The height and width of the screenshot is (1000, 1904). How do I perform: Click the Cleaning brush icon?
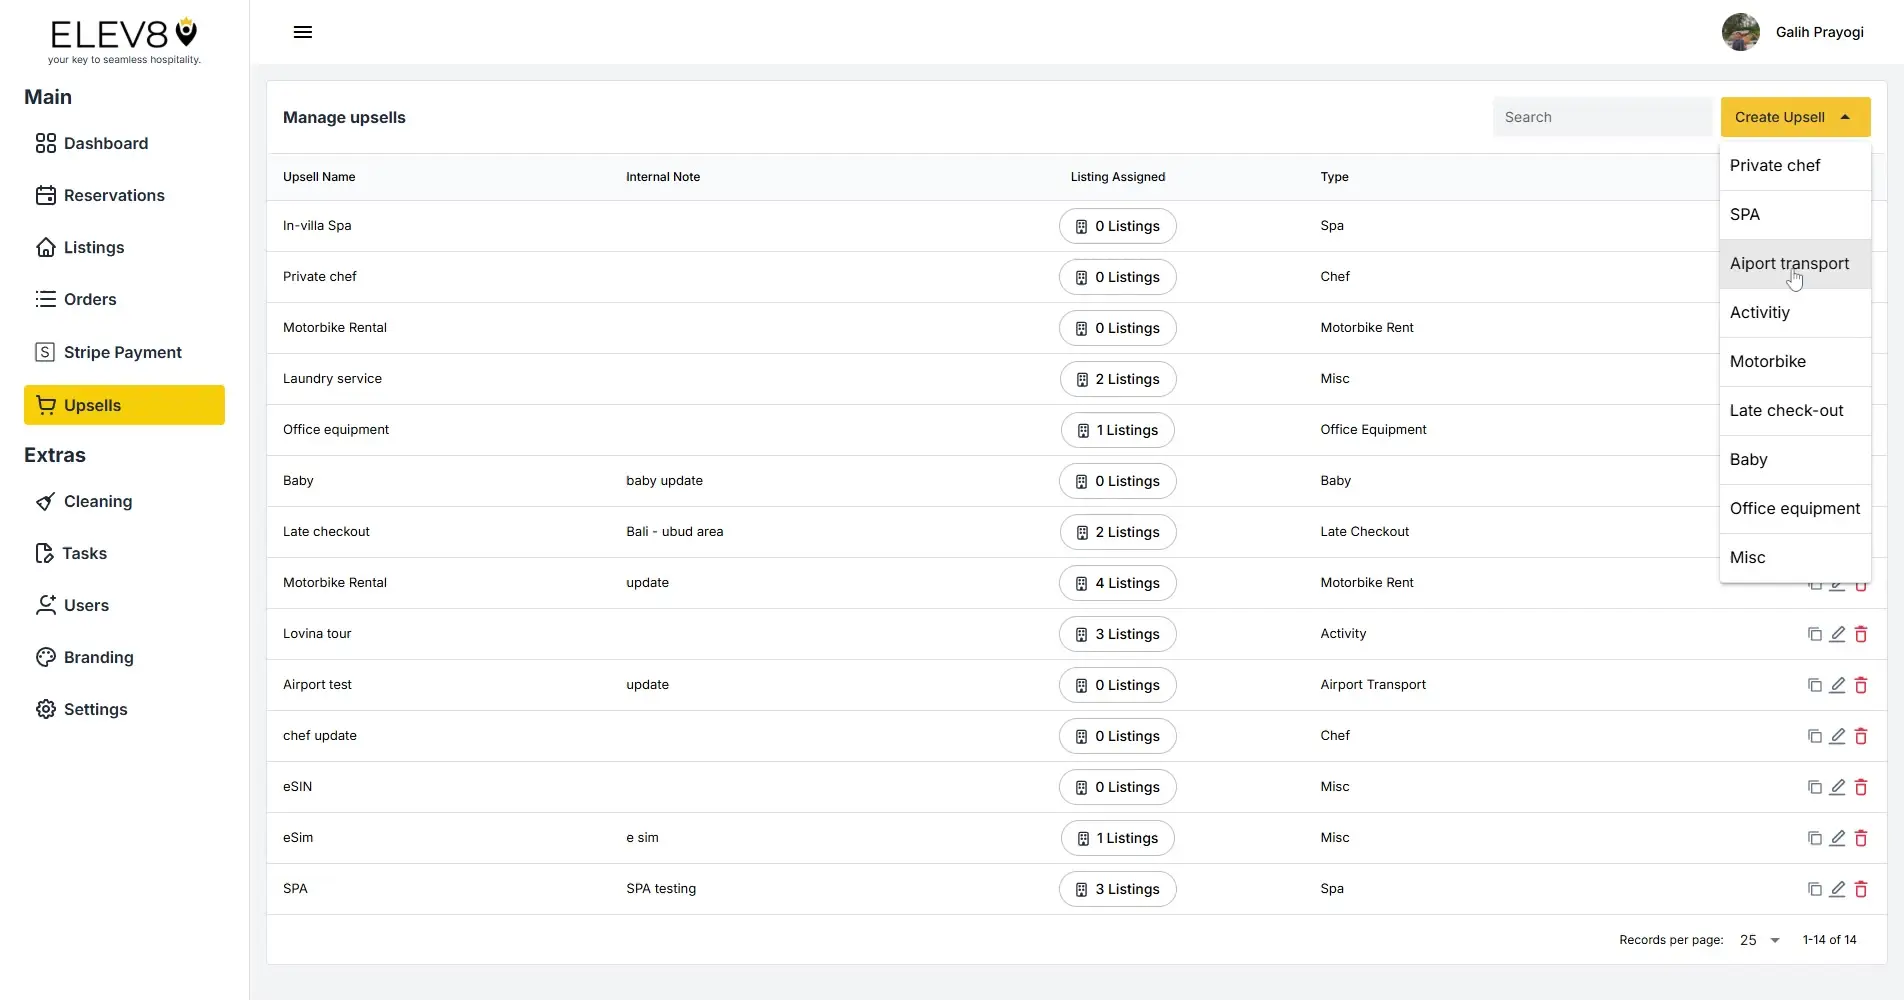tap(46, 501)
